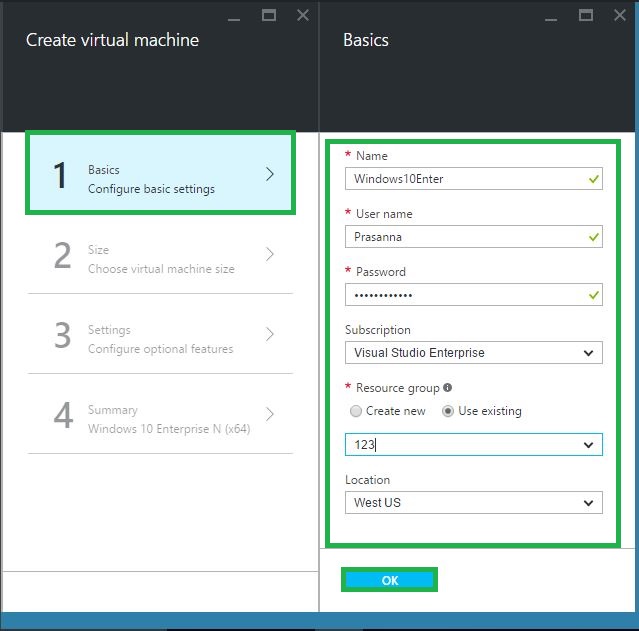Close the Create virtual machine blade

[303, 15]
